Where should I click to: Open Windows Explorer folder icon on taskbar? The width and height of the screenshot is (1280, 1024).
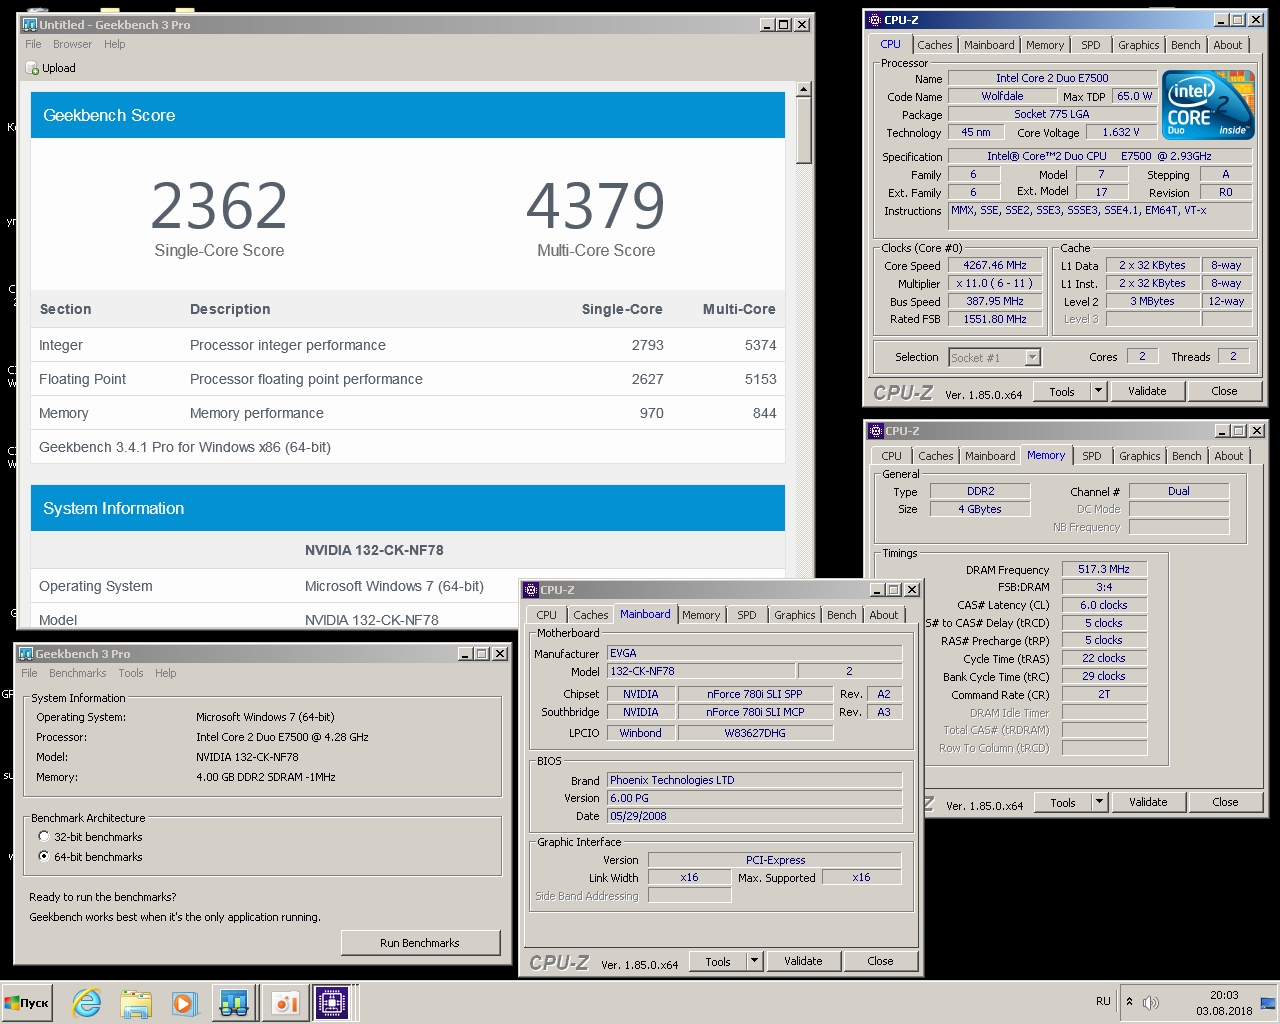(x=136, y=1003)
